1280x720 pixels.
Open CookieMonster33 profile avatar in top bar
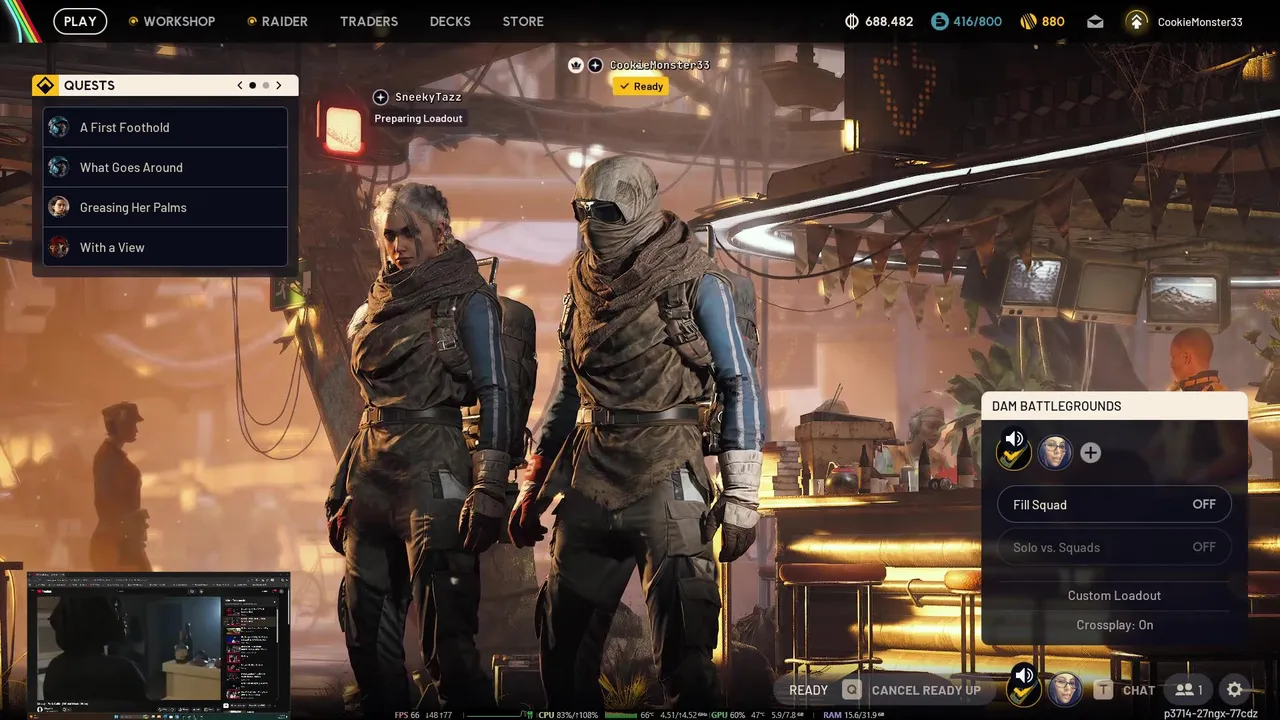1136,21
